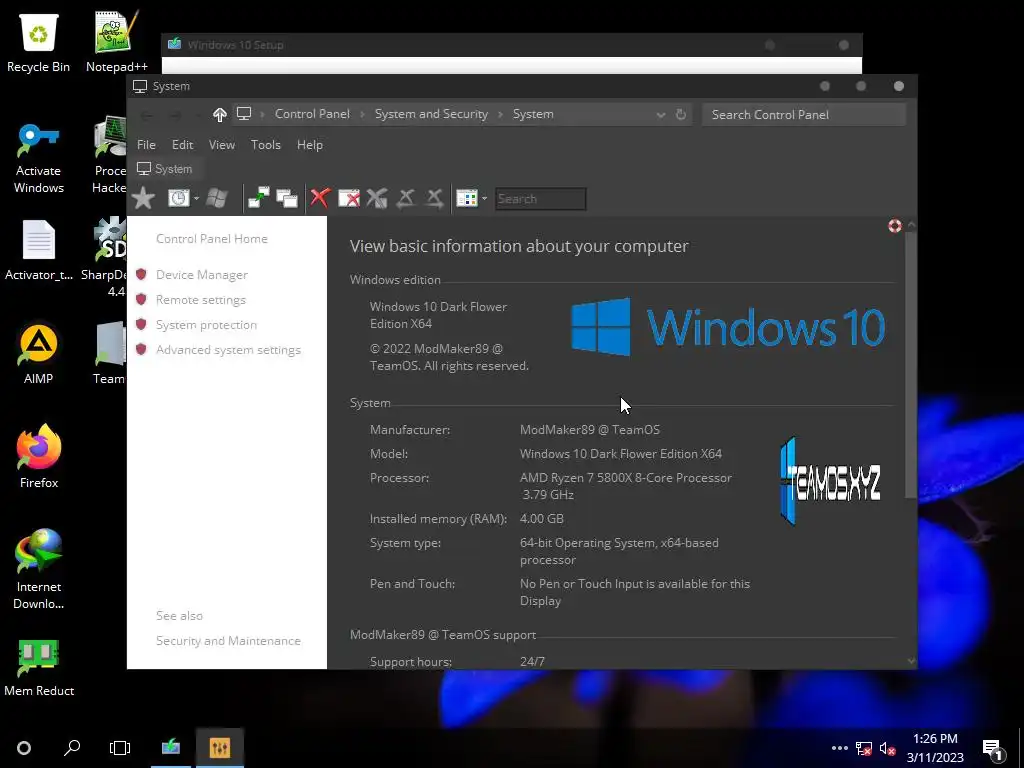Refresh the System page
The width and height of the screenshot is (1024, 768).
coord(681,114)
